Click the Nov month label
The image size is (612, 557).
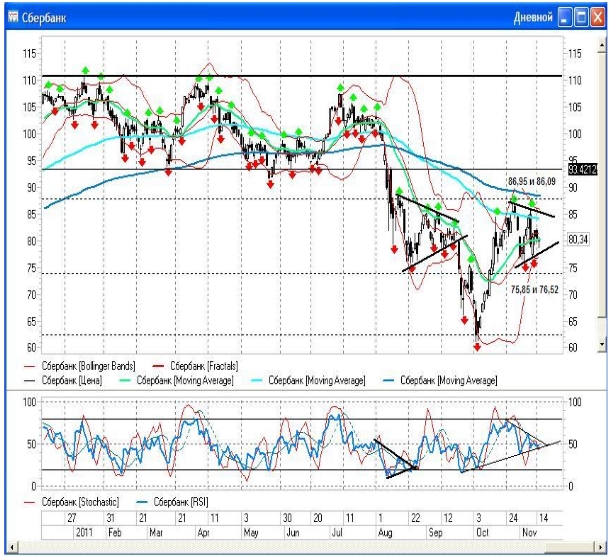point(530,532)
